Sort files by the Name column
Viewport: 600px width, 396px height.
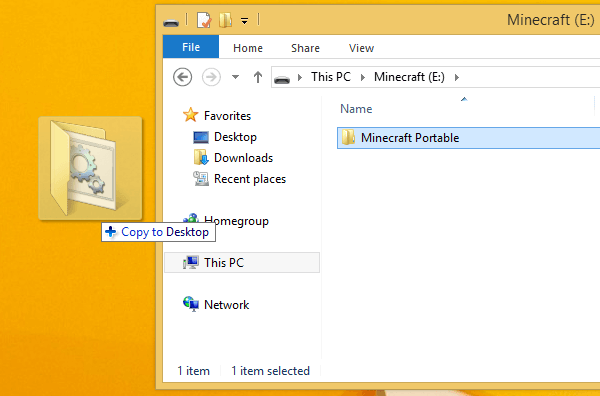click(x=356, y=109)
